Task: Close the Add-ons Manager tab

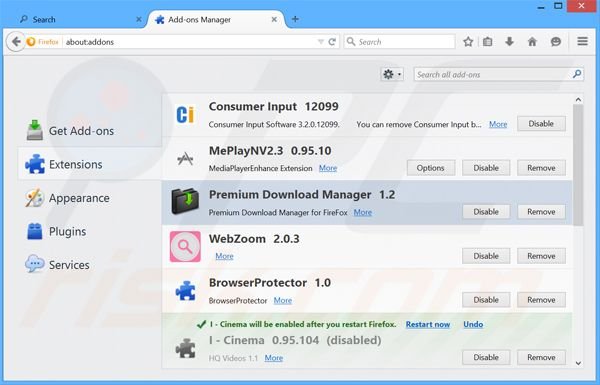Action: (x=274, y=19)
